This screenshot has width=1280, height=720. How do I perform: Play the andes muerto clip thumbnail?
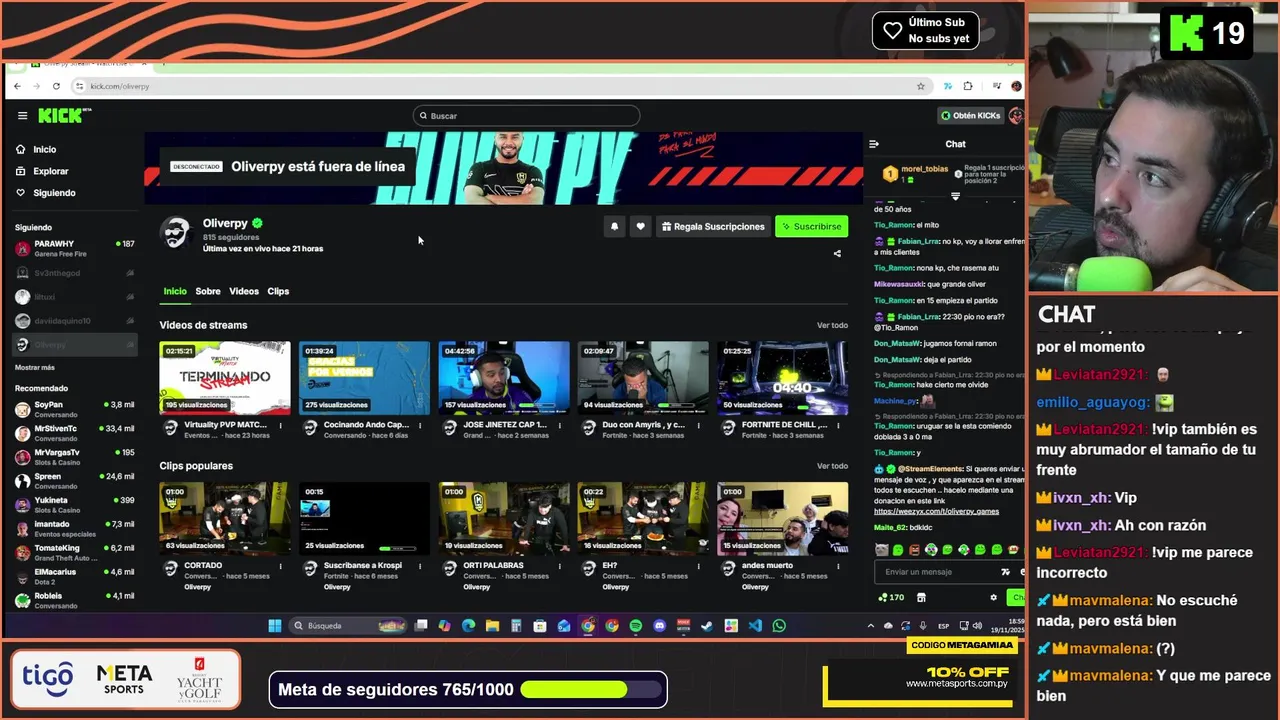[x=782, y=519]
